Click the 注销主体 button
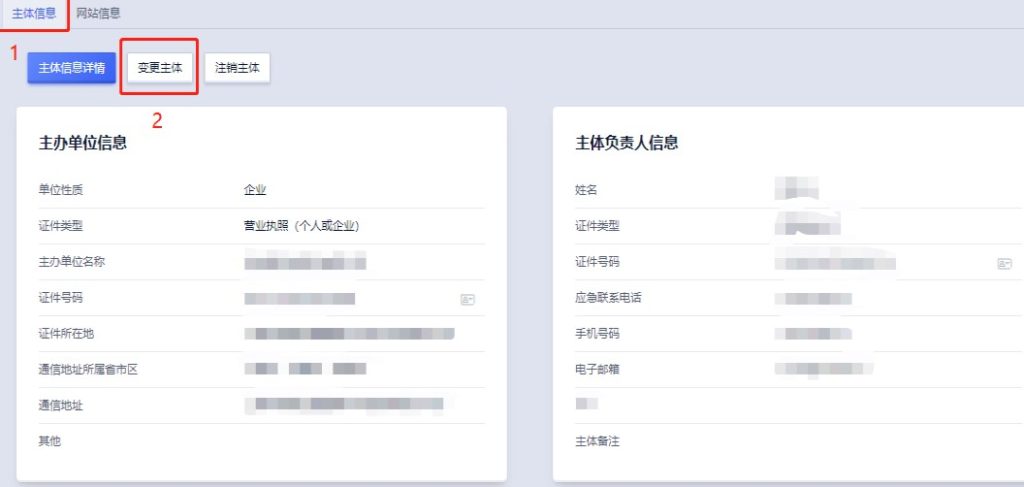1024x487 pixels. pos(237,68)
